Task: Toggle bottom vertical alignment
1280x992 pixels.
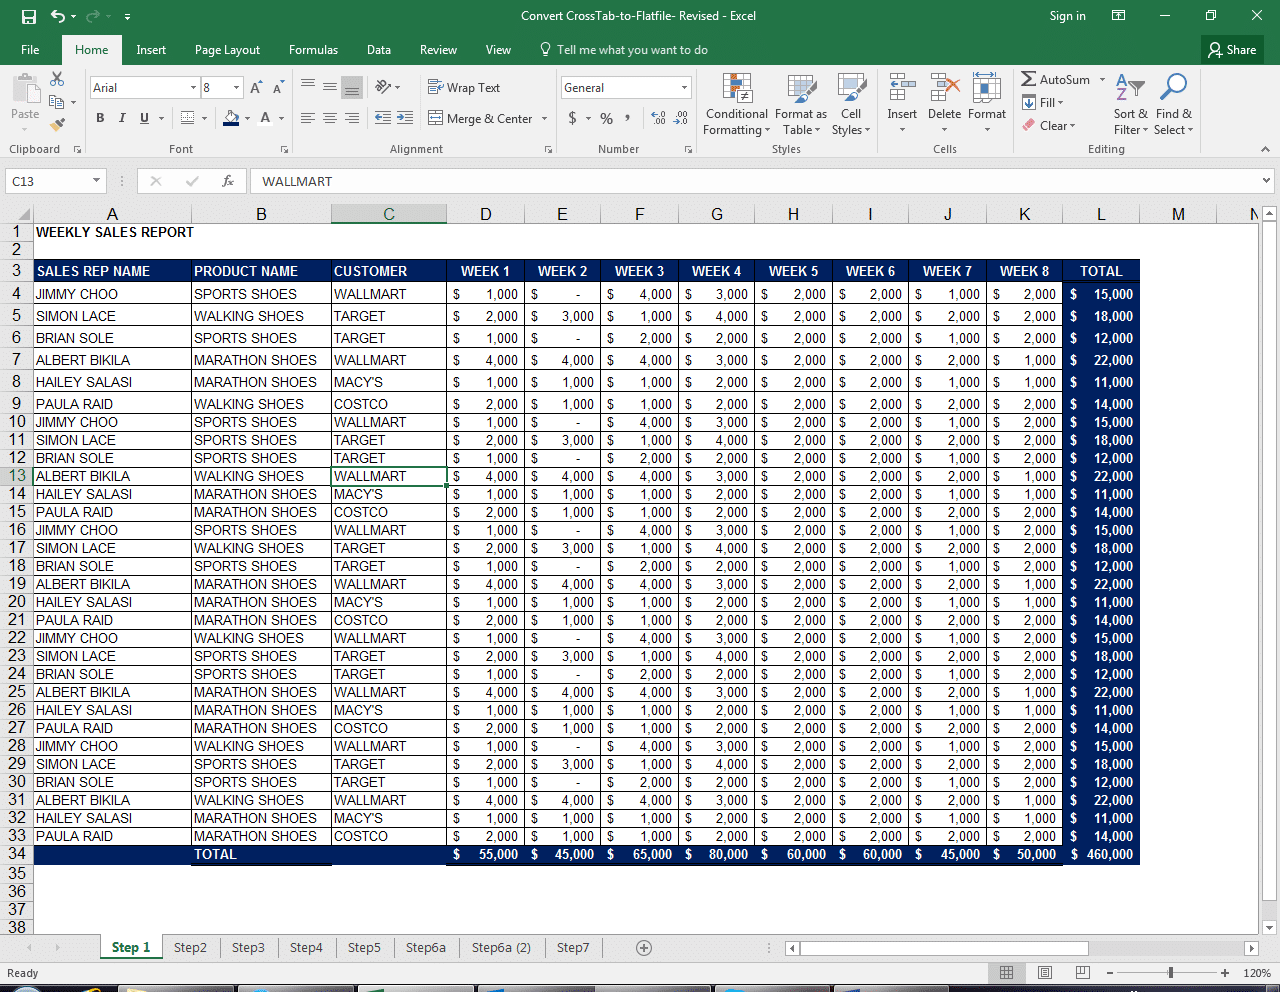Action: pos(352,88)
